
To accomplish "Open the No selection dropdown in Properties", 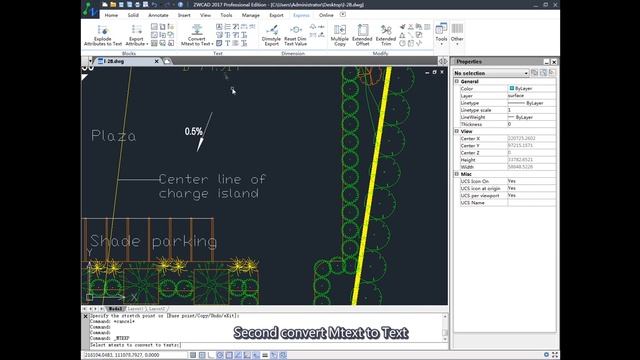I will [491, 73].
